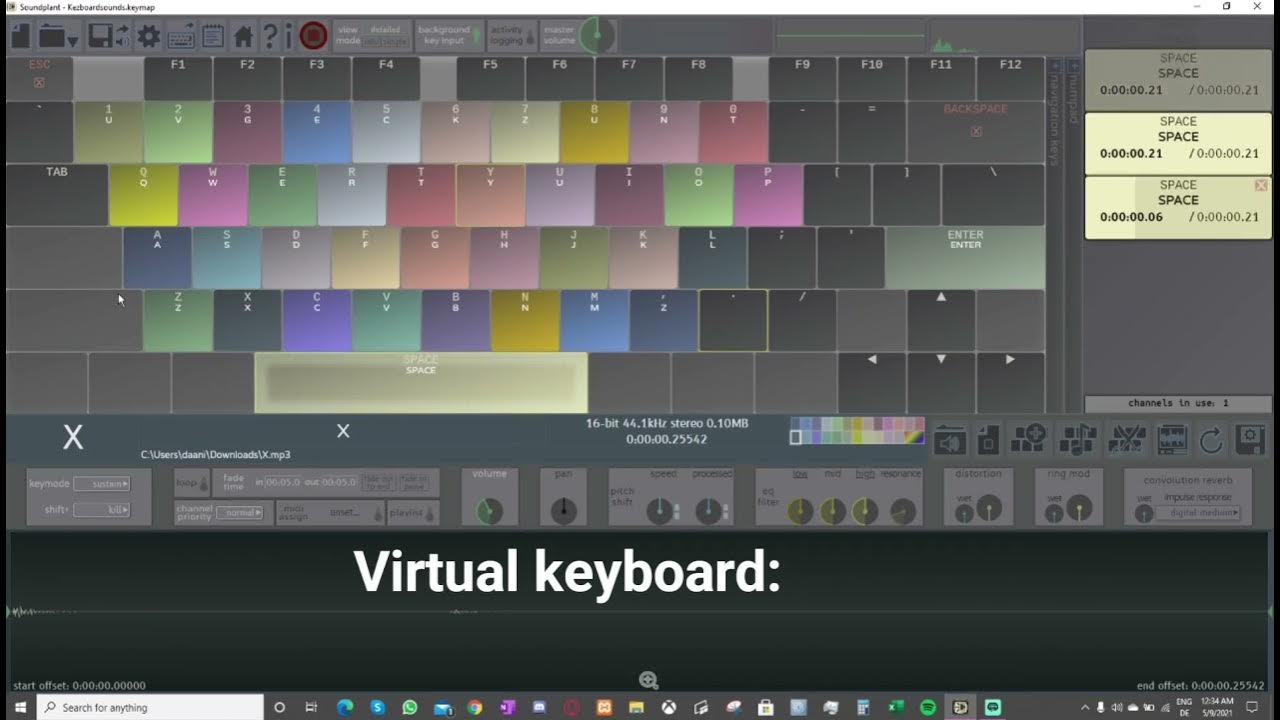This screenshot has width=1280, height=720.
Task: Select the SPACE key on virtual keyboard
Action: (421, 382)
